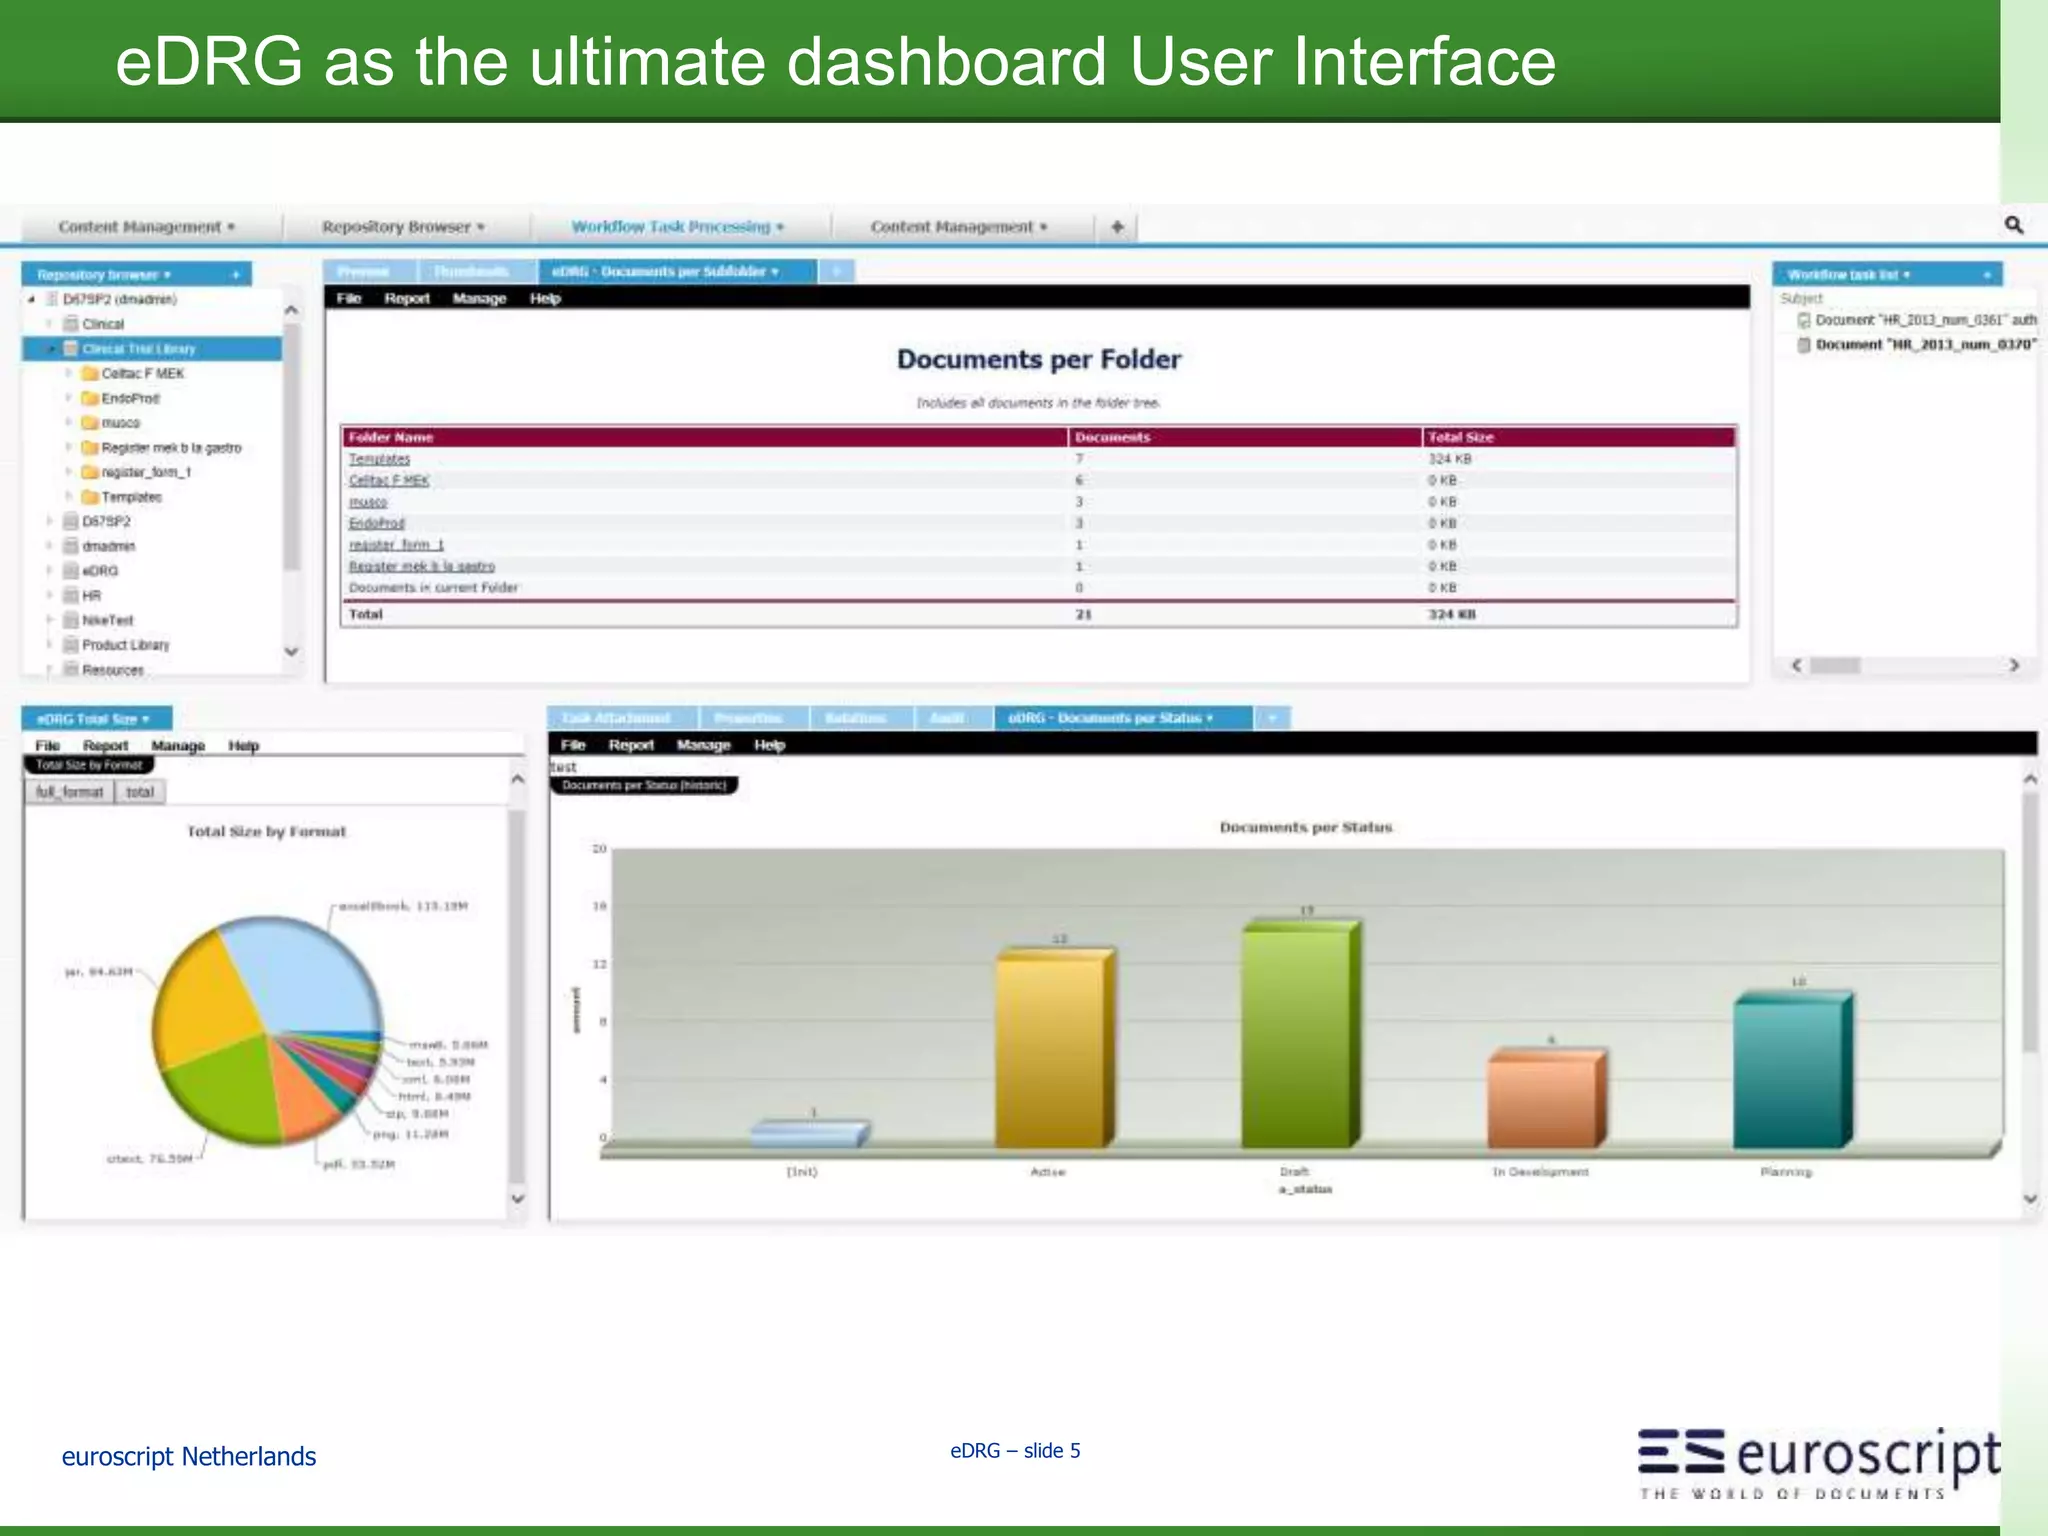The height and width of the screenshot is (1536, 2048).
Task: Click the yellow Active bar in the chart
Action: pyautogui.click(x=1054, y=1048)
